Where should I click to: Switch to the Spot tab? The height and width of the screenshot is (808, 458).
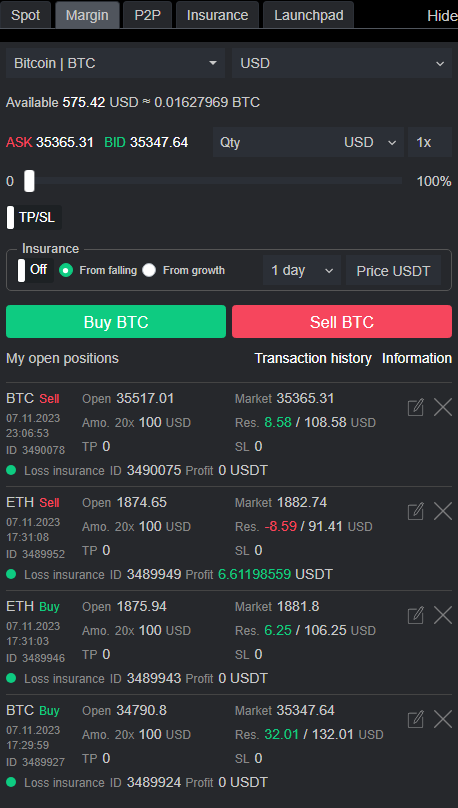tap(25, 15)
